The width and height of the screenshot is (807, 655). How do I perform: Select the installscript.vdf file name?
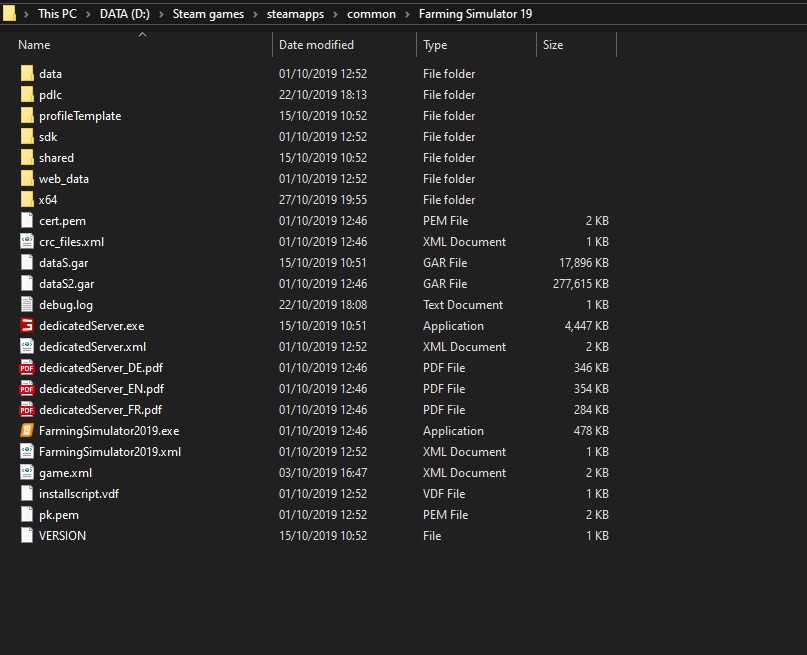click(x=79, y=494)
